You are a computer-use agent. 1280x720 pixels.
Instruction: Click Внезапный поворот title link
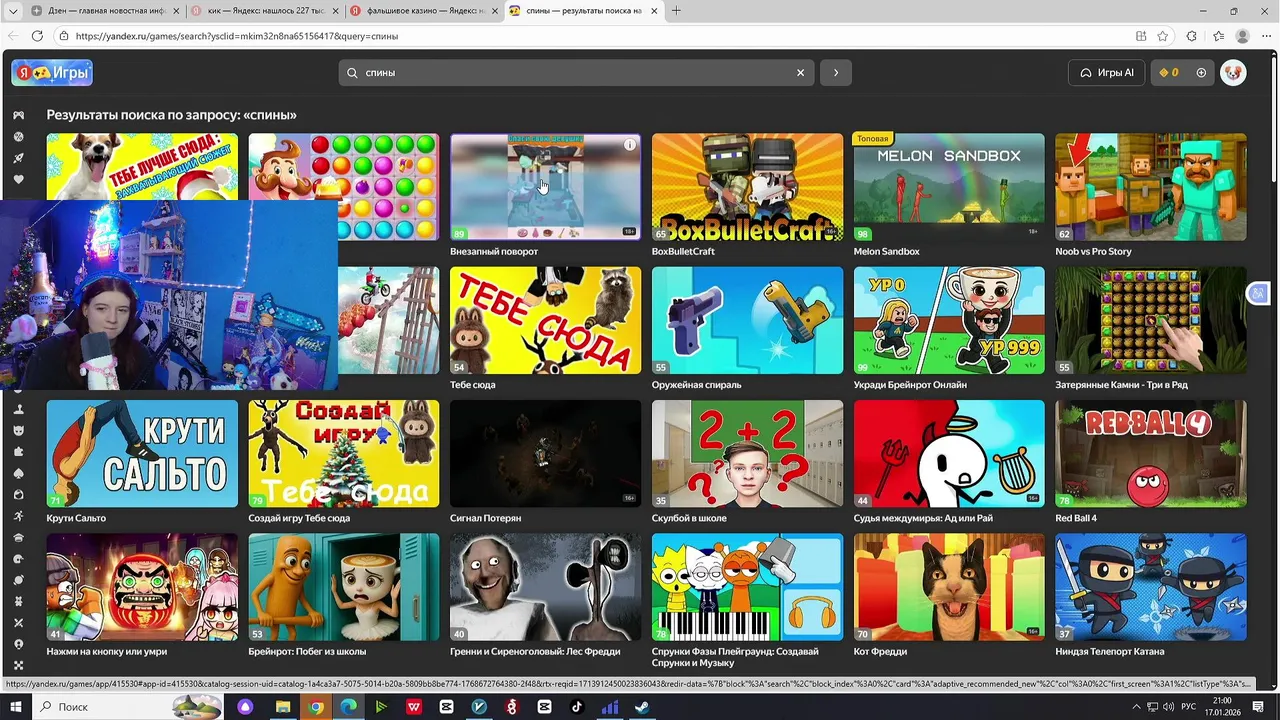494,252
